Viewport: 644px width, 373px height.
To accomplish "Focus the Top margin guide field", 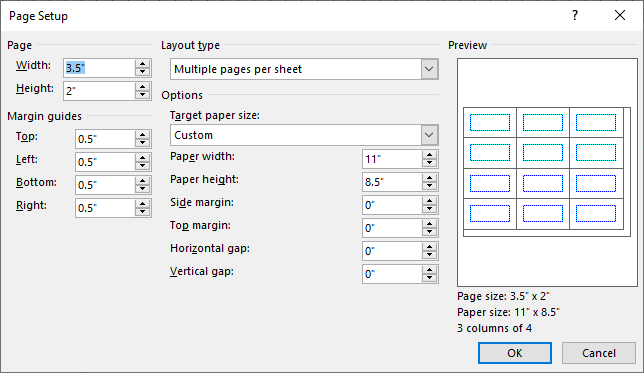I will (x=105, y=139).
